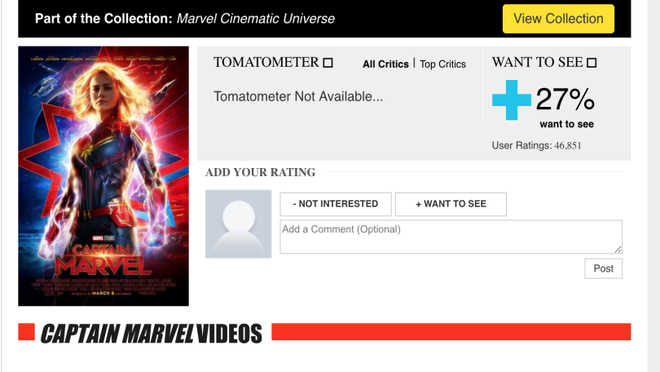Open the Want To See info square icon

(591, 63)
